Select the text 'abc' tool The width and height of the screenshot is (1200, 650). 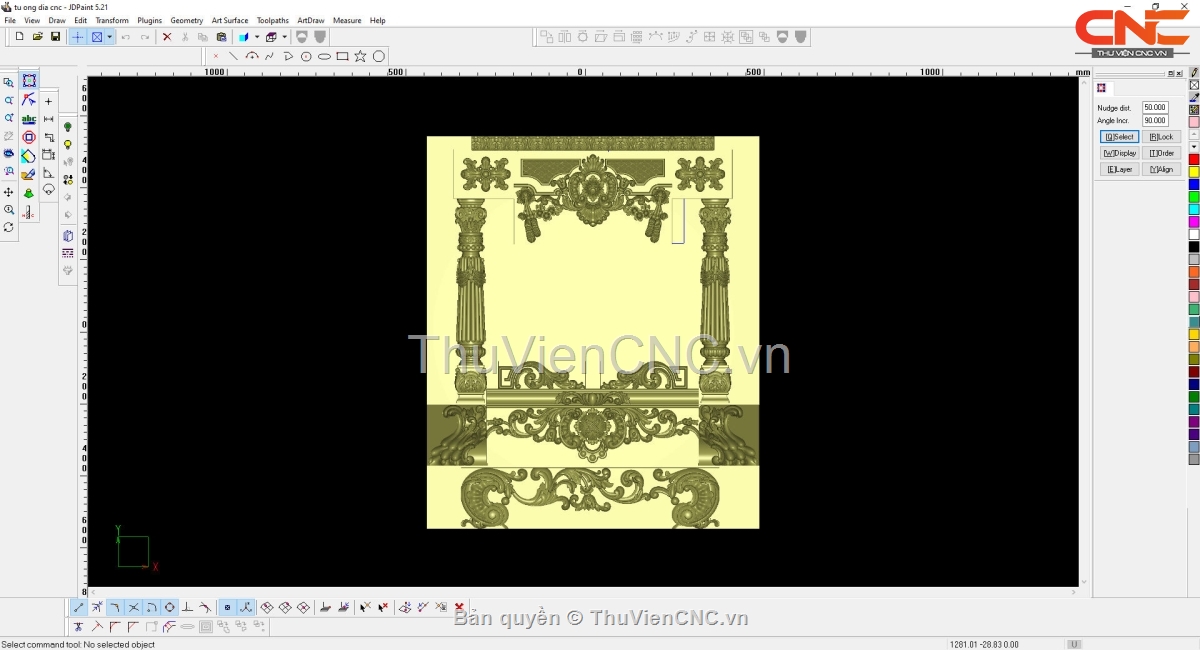click(29, 119)
